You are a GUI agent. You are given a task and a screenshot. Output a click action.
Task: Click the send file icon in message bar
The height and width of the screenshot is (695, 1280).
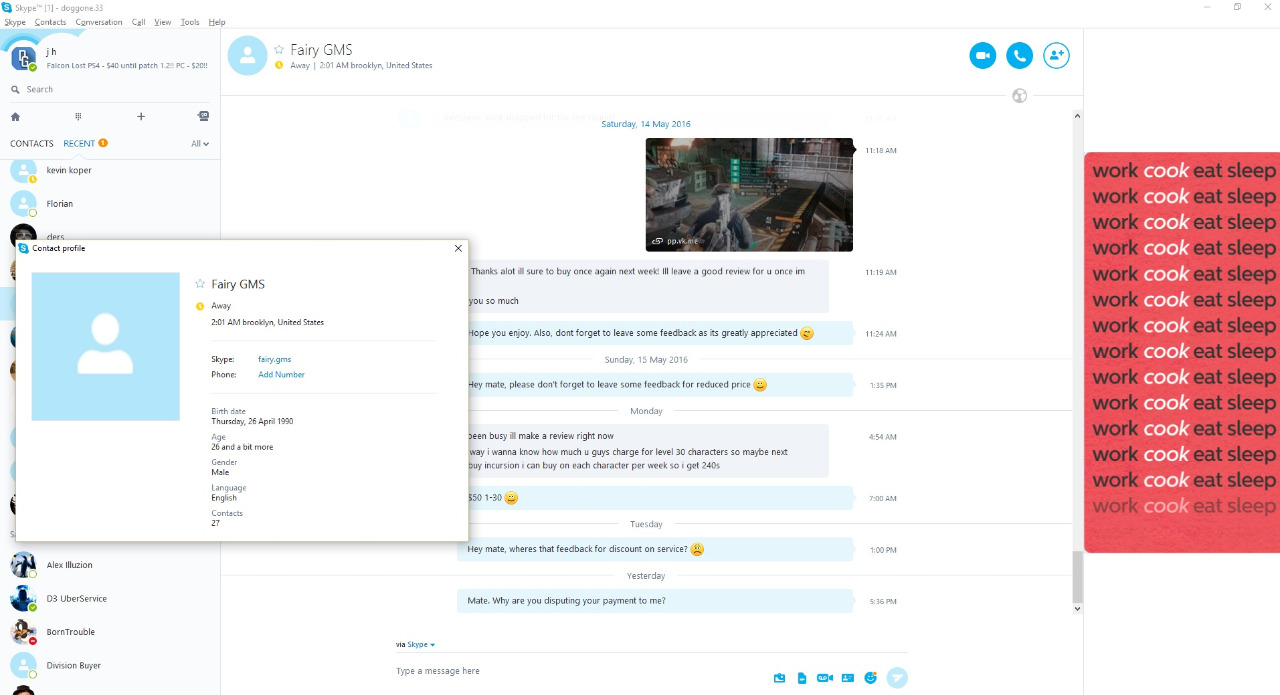[x=802, y=678]
